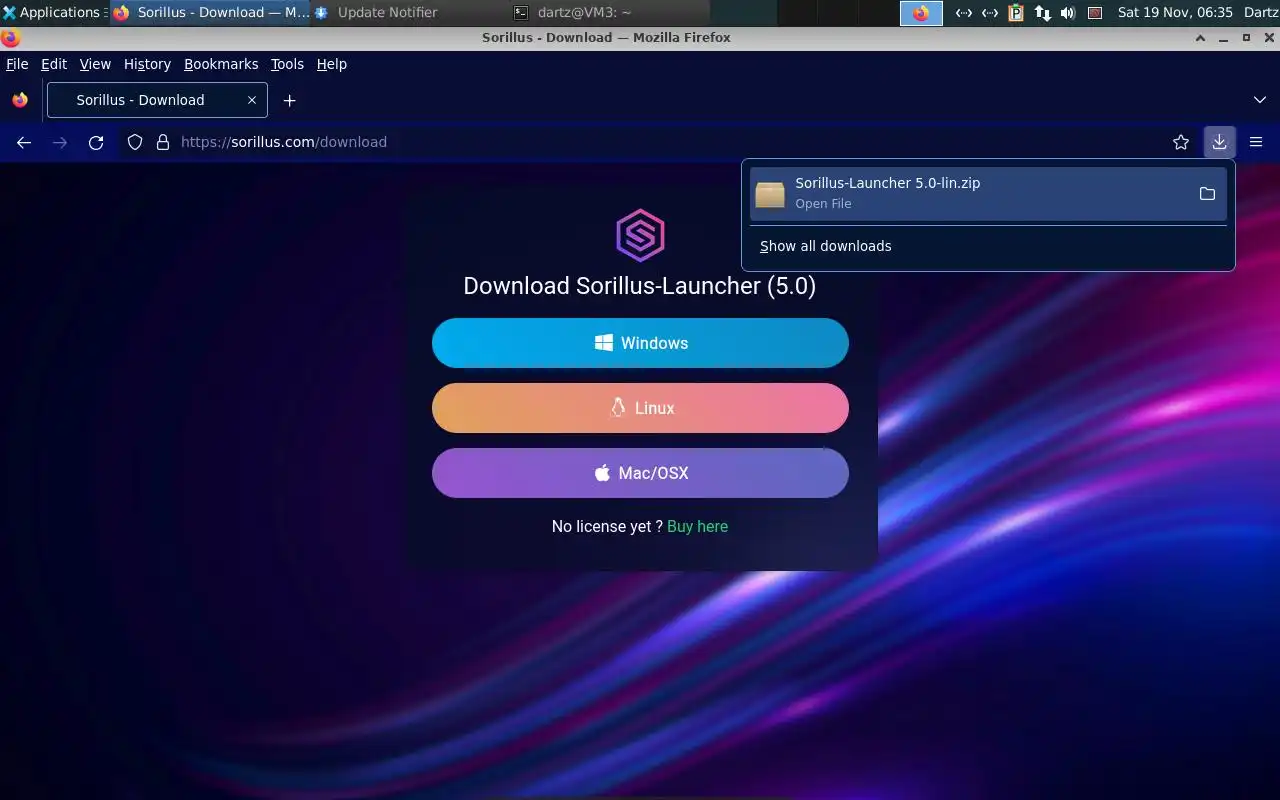Toggle the downloads toolbar button
Screen dimensions: 1280x800
coord(1219,142)
